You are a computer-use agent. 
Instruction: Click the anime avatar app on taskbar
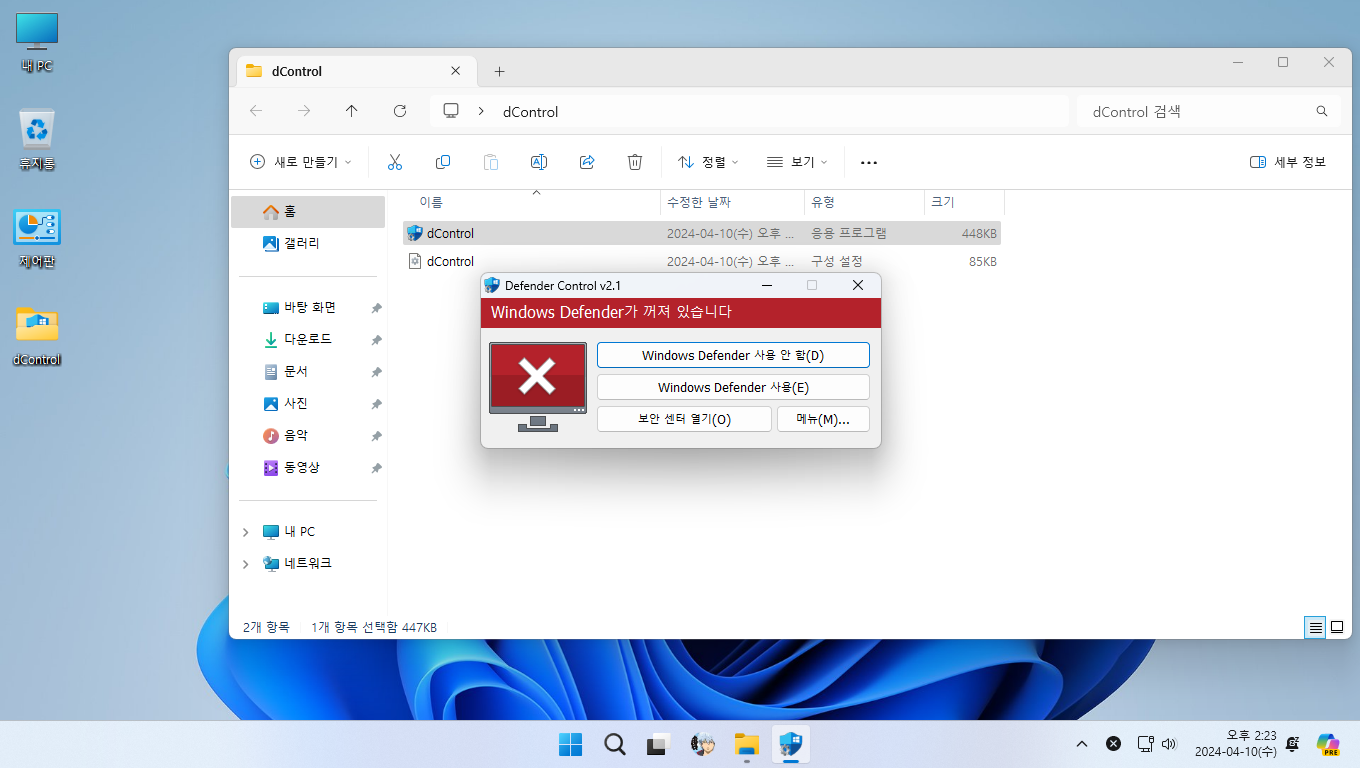point(703,744)
